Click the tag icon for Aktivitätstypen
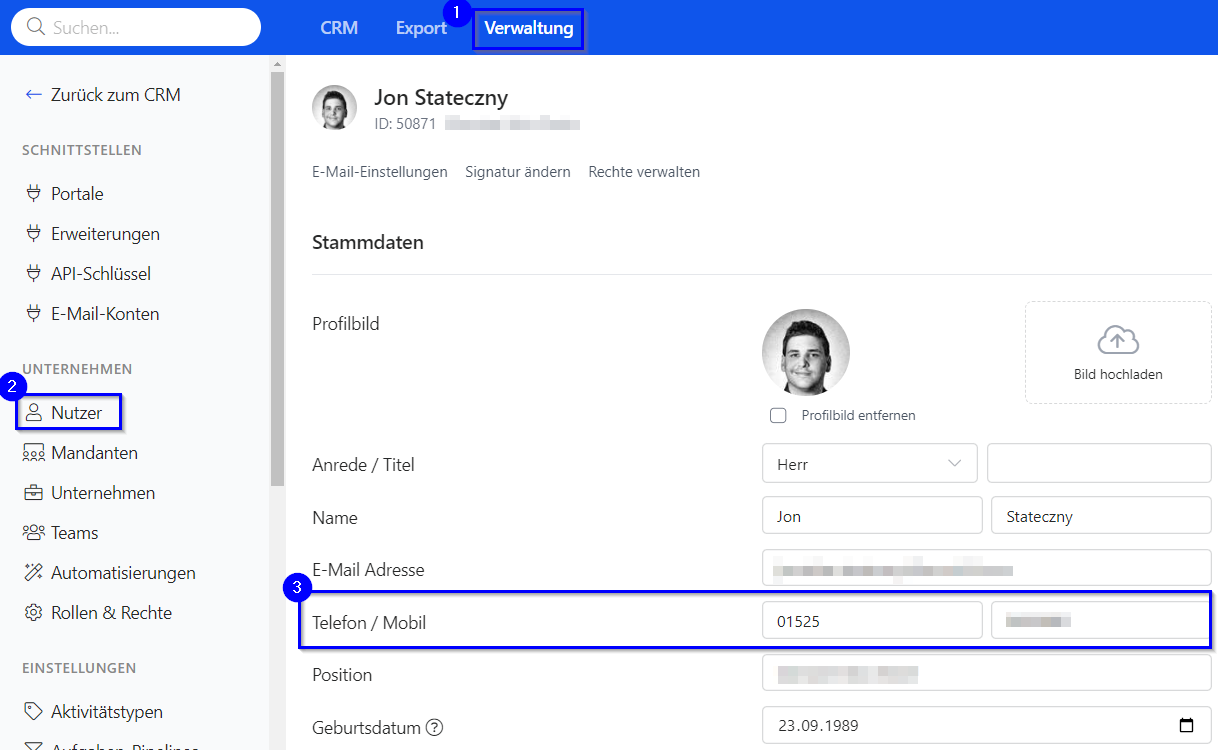 34,712
